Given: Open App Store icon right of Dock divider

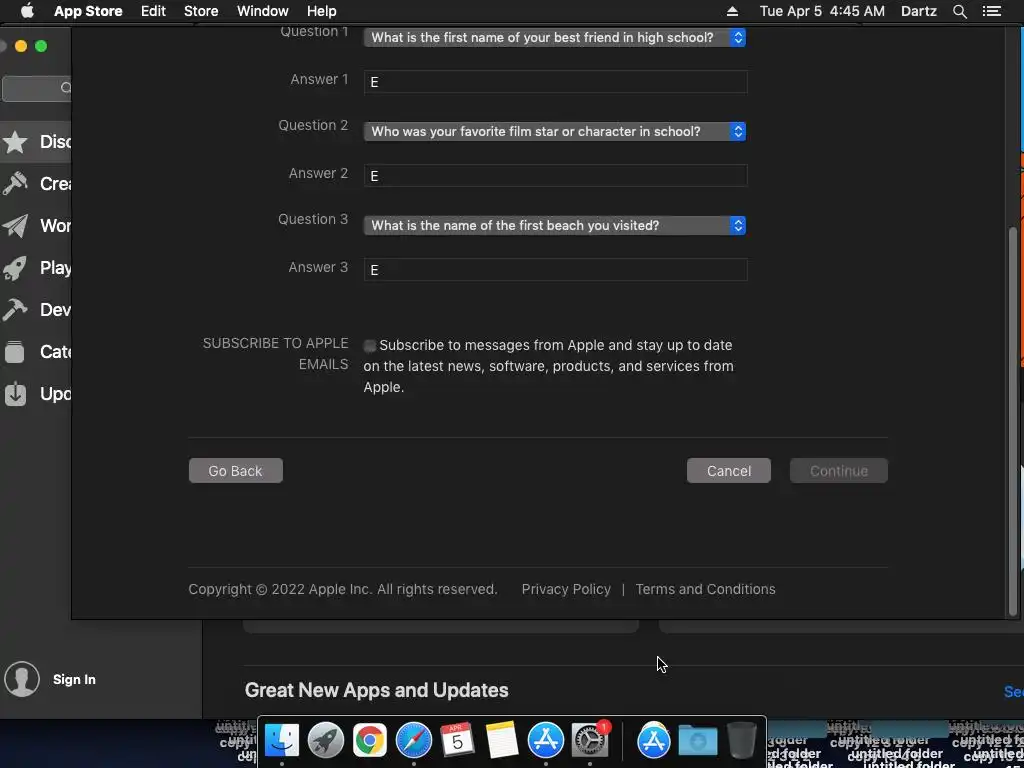Looking at the screenshot, I should (654, 741).
